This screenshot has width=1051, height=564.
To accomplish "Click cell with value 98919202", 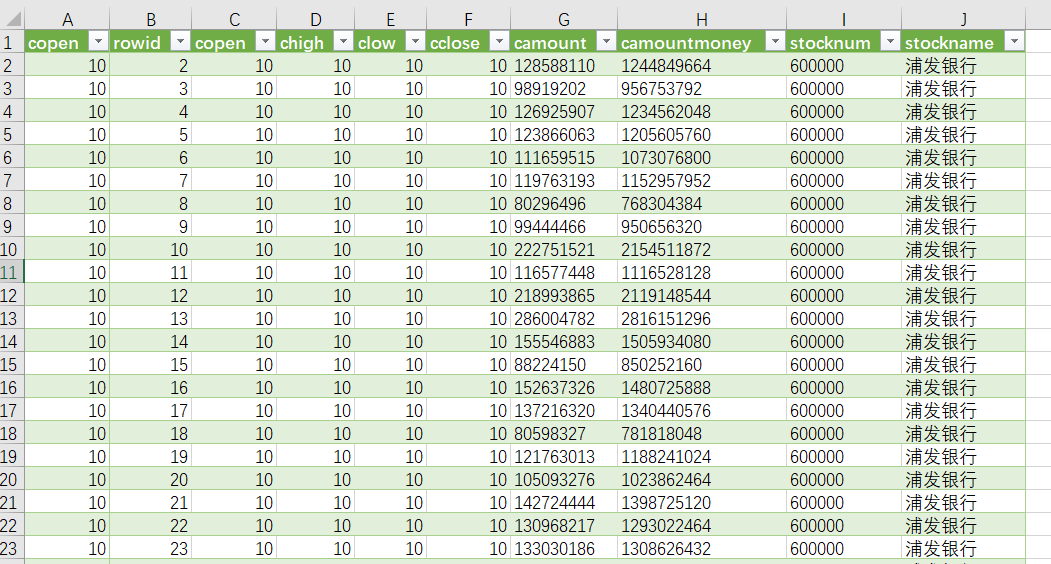I will click(x=564, y=89).
